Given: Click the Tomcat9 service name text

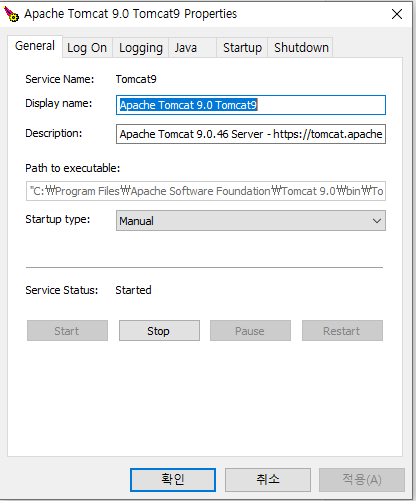Looking at the screenshot, I should (x=136, y=79).
